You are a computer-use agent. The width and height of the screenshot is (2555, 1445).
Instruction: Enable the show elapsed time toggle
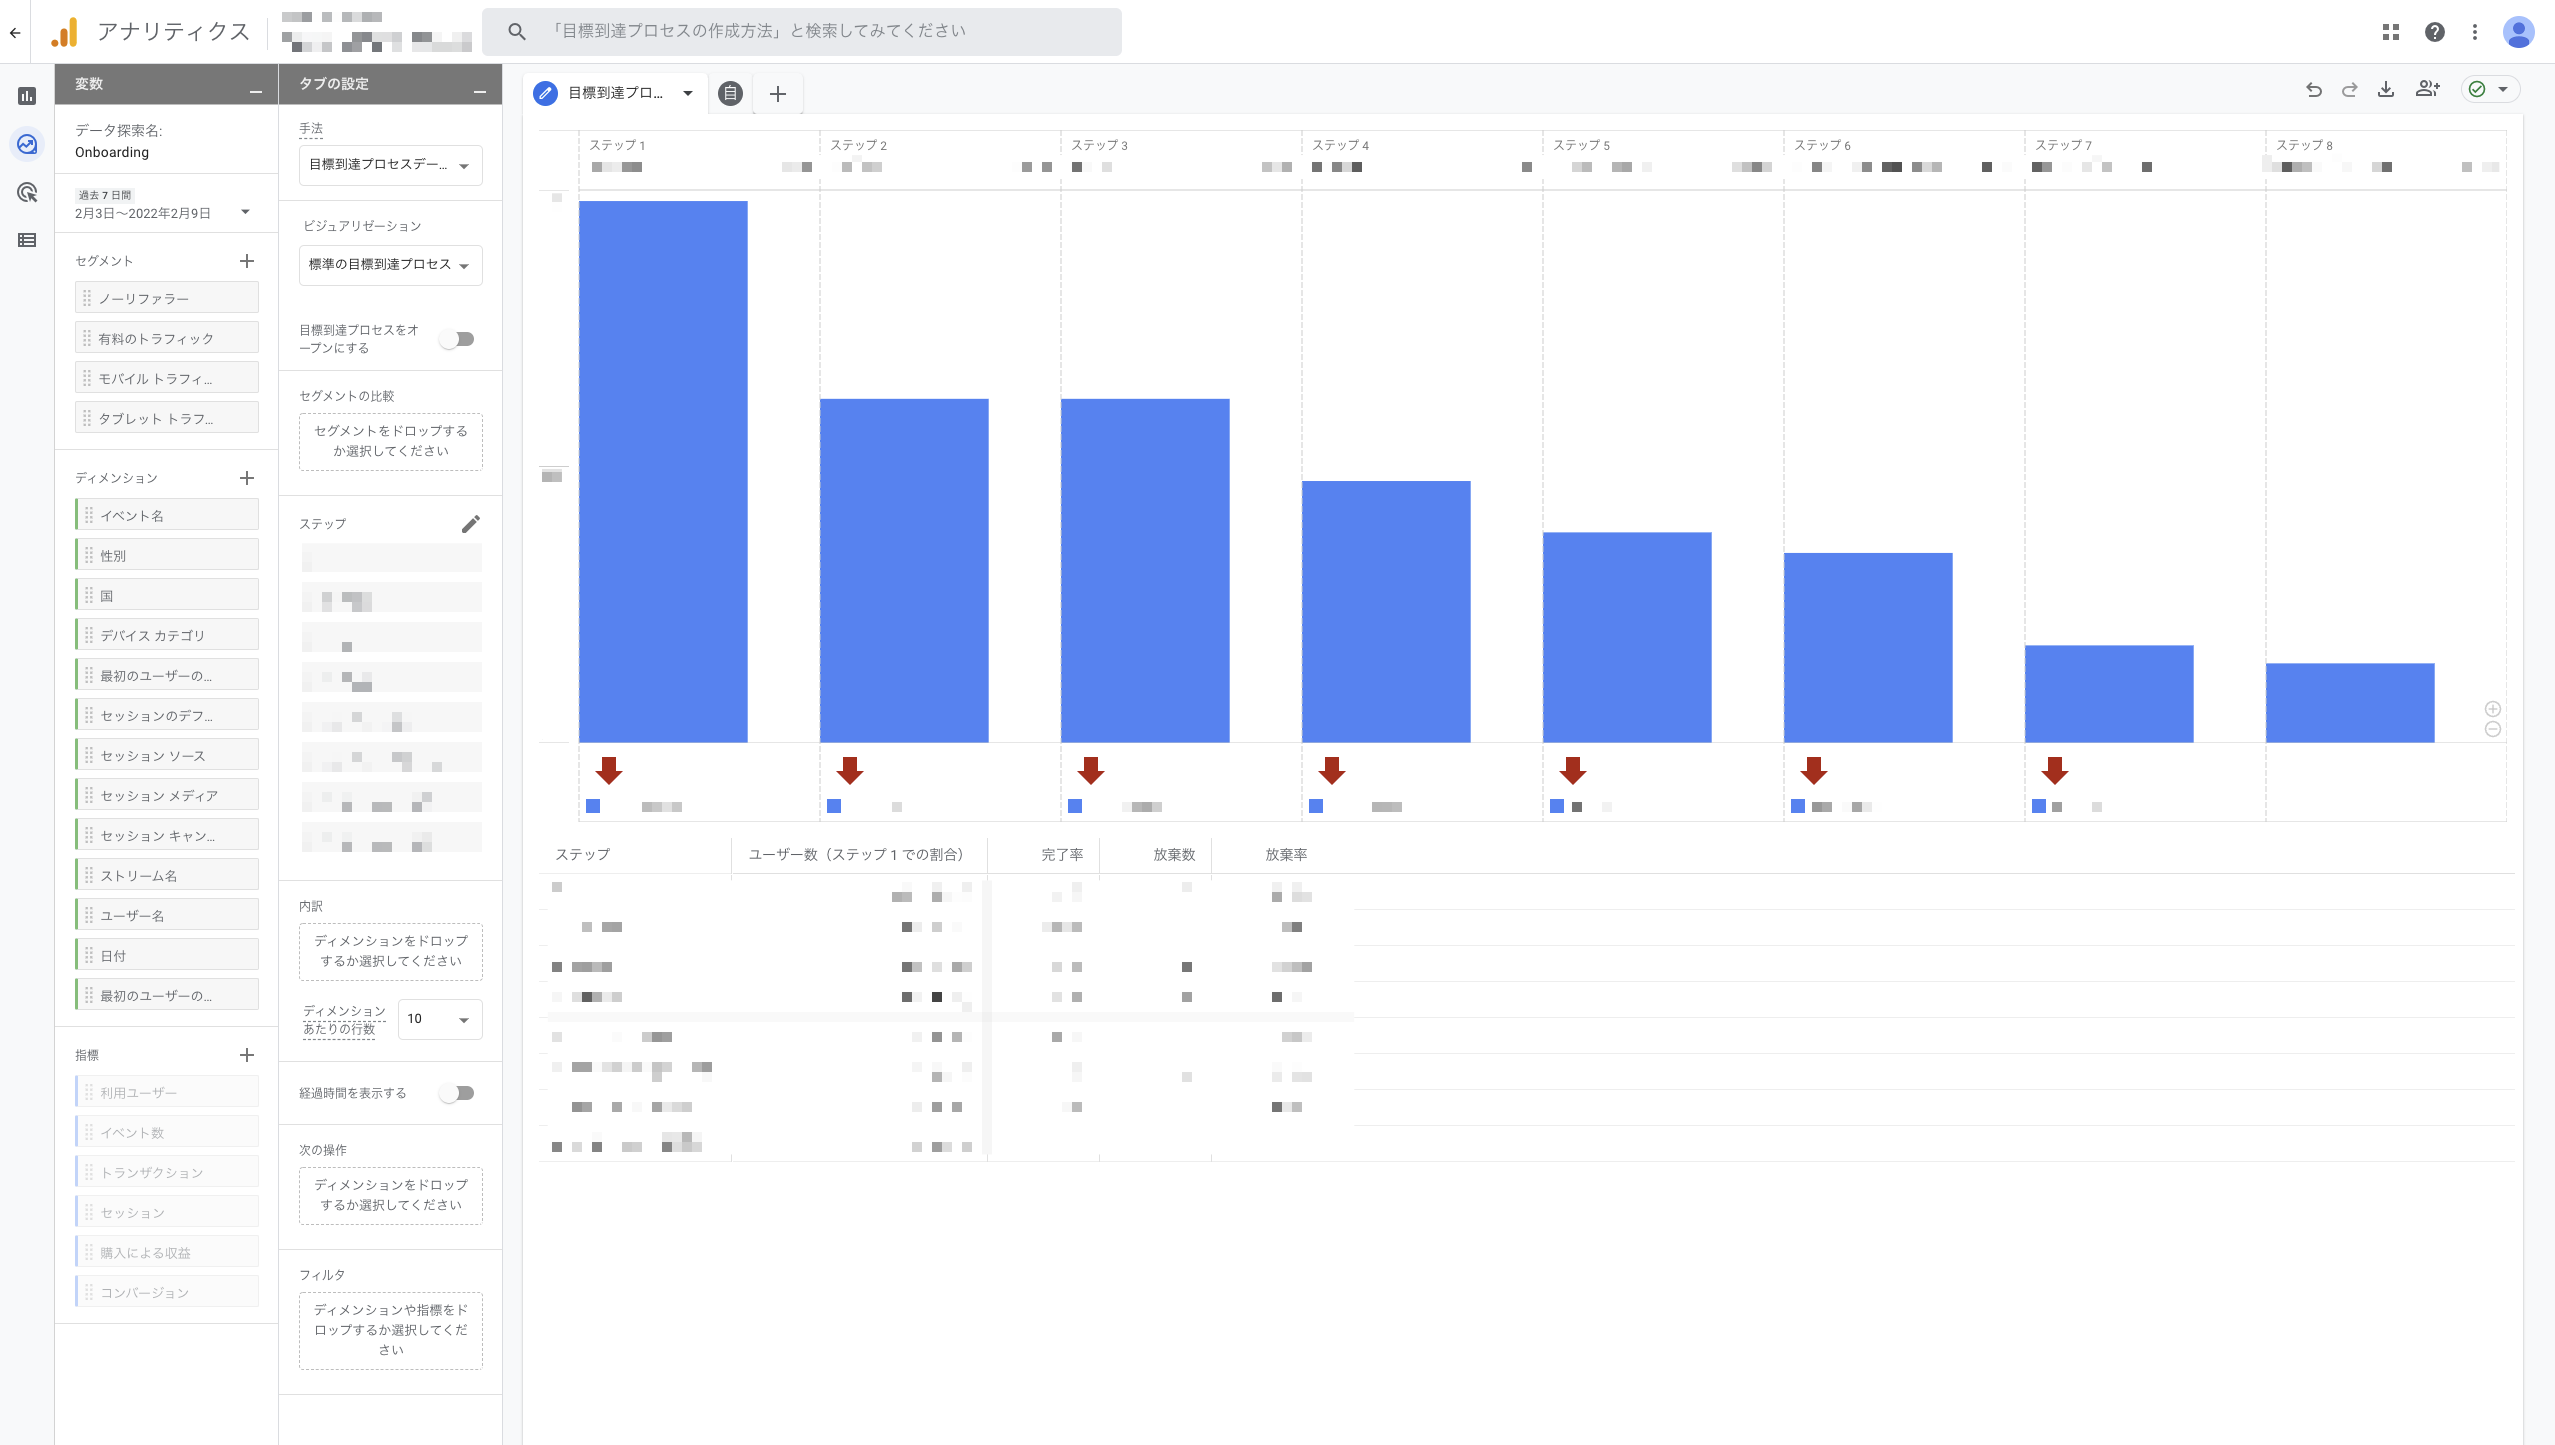pyautogui.click(x=458, y=1093)
